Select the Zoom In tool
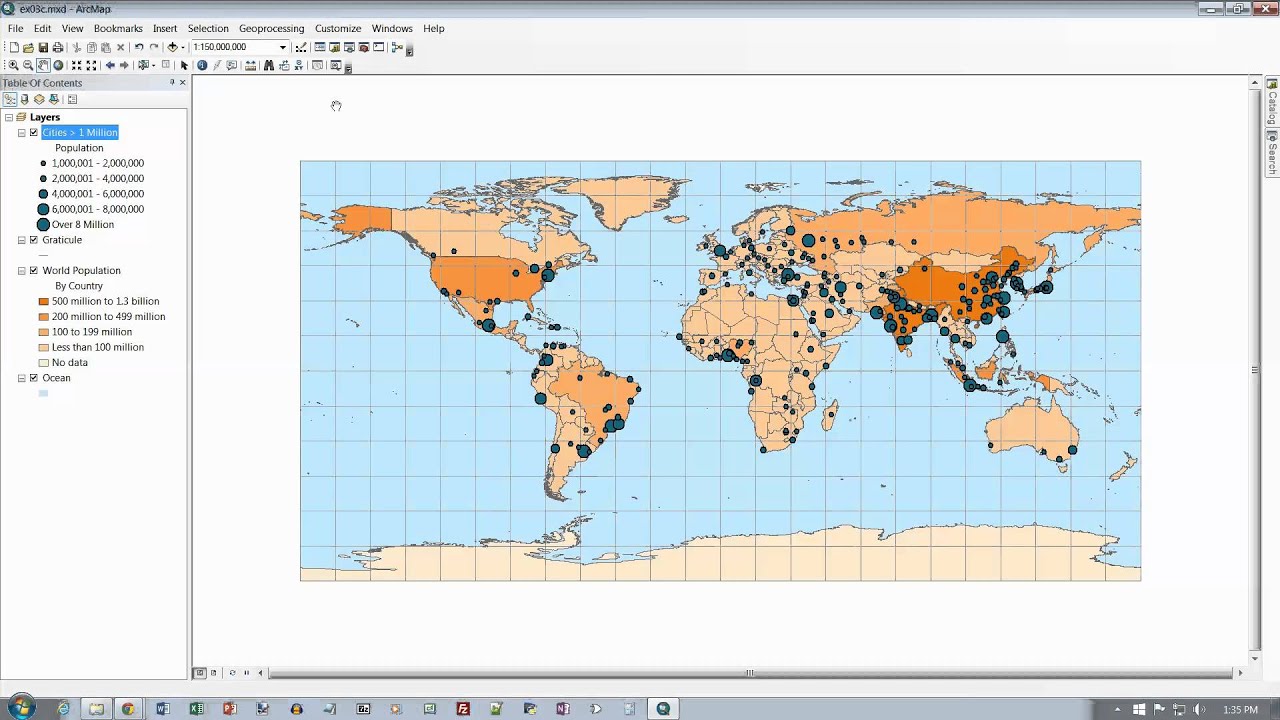The height and width of the screenshot is (720, 1280). (13, 65)
